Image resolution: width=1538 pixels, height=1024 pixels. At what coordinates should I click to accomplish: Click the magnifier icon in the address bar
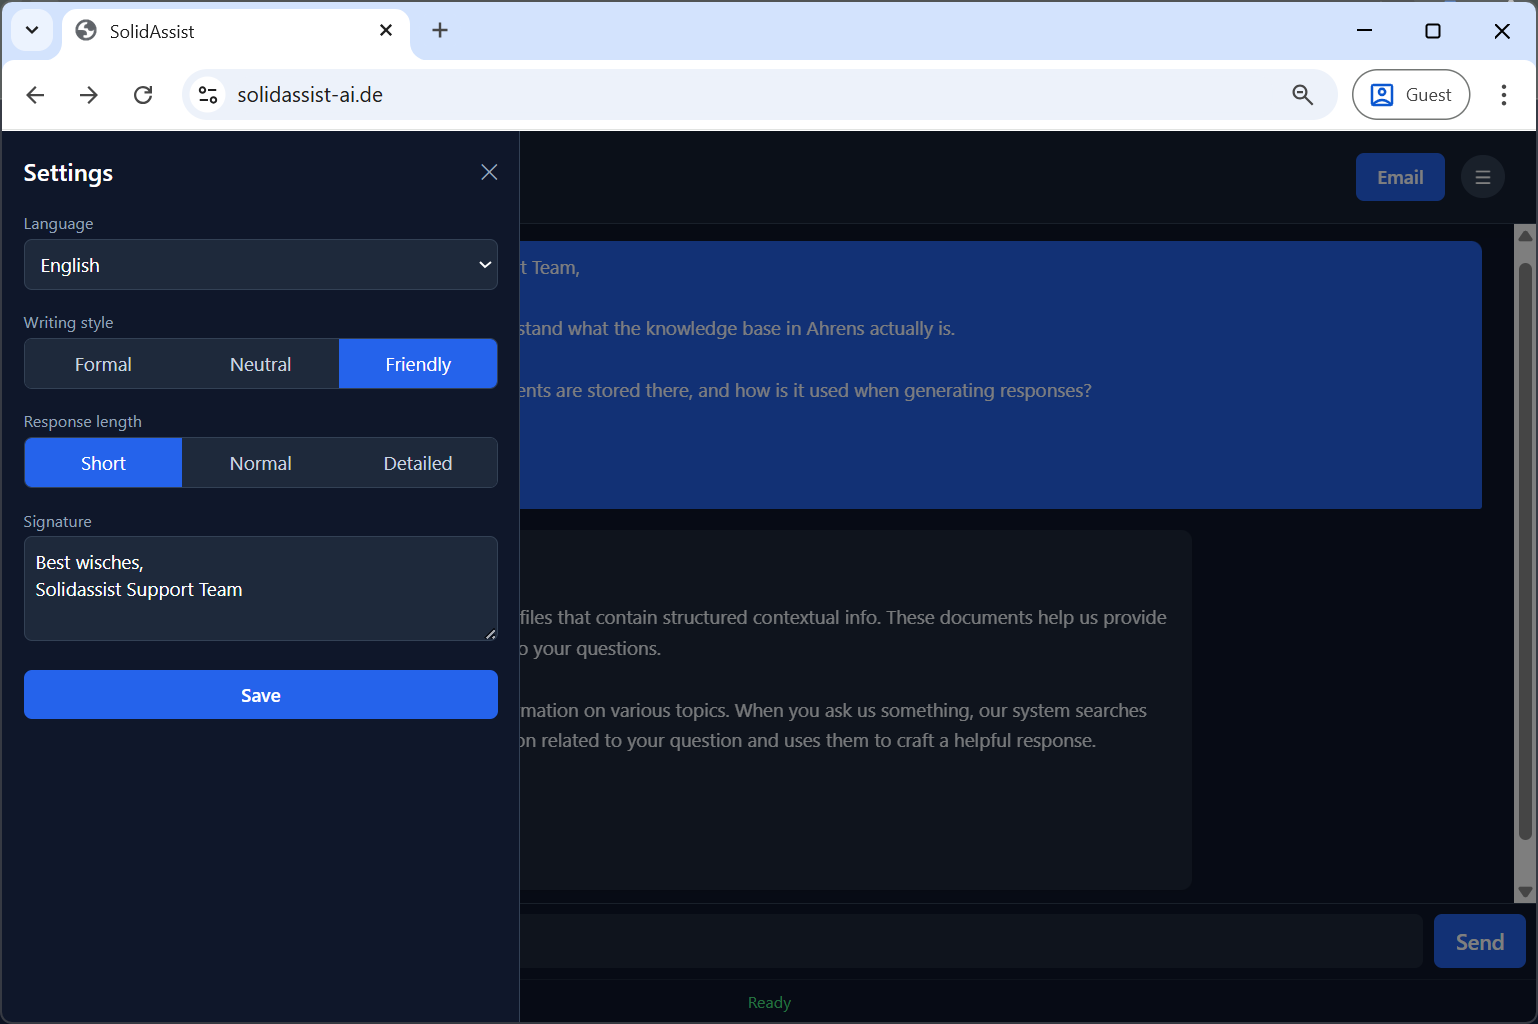coord(1302,94)
